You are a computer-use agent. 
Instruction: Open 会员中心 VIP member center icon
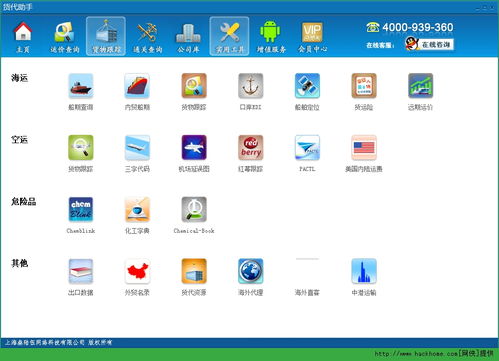tap(312, 37)
